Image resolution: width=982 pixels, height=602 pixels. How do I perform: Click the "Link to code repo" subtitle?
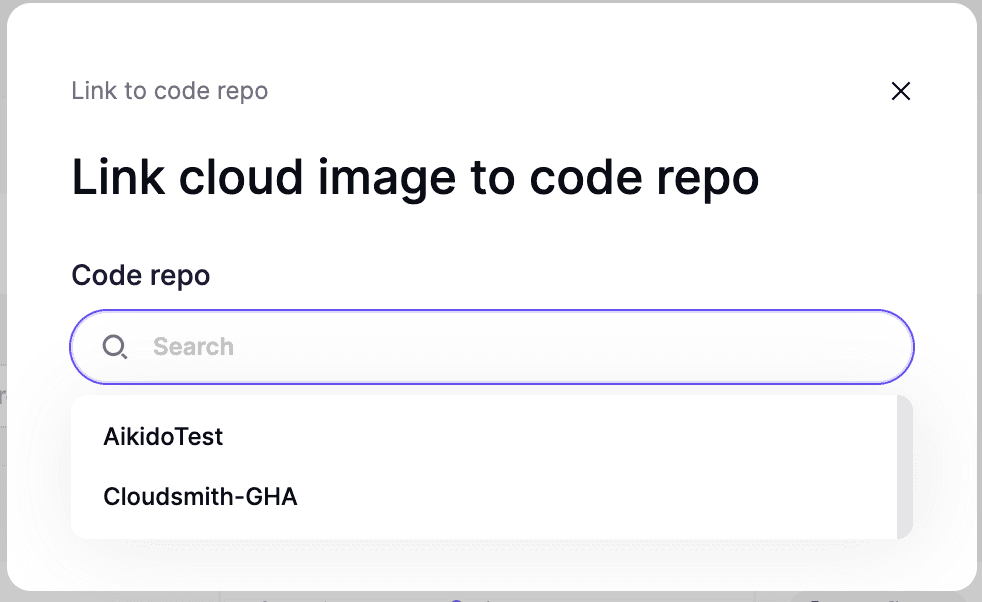(x=169, y=91)
